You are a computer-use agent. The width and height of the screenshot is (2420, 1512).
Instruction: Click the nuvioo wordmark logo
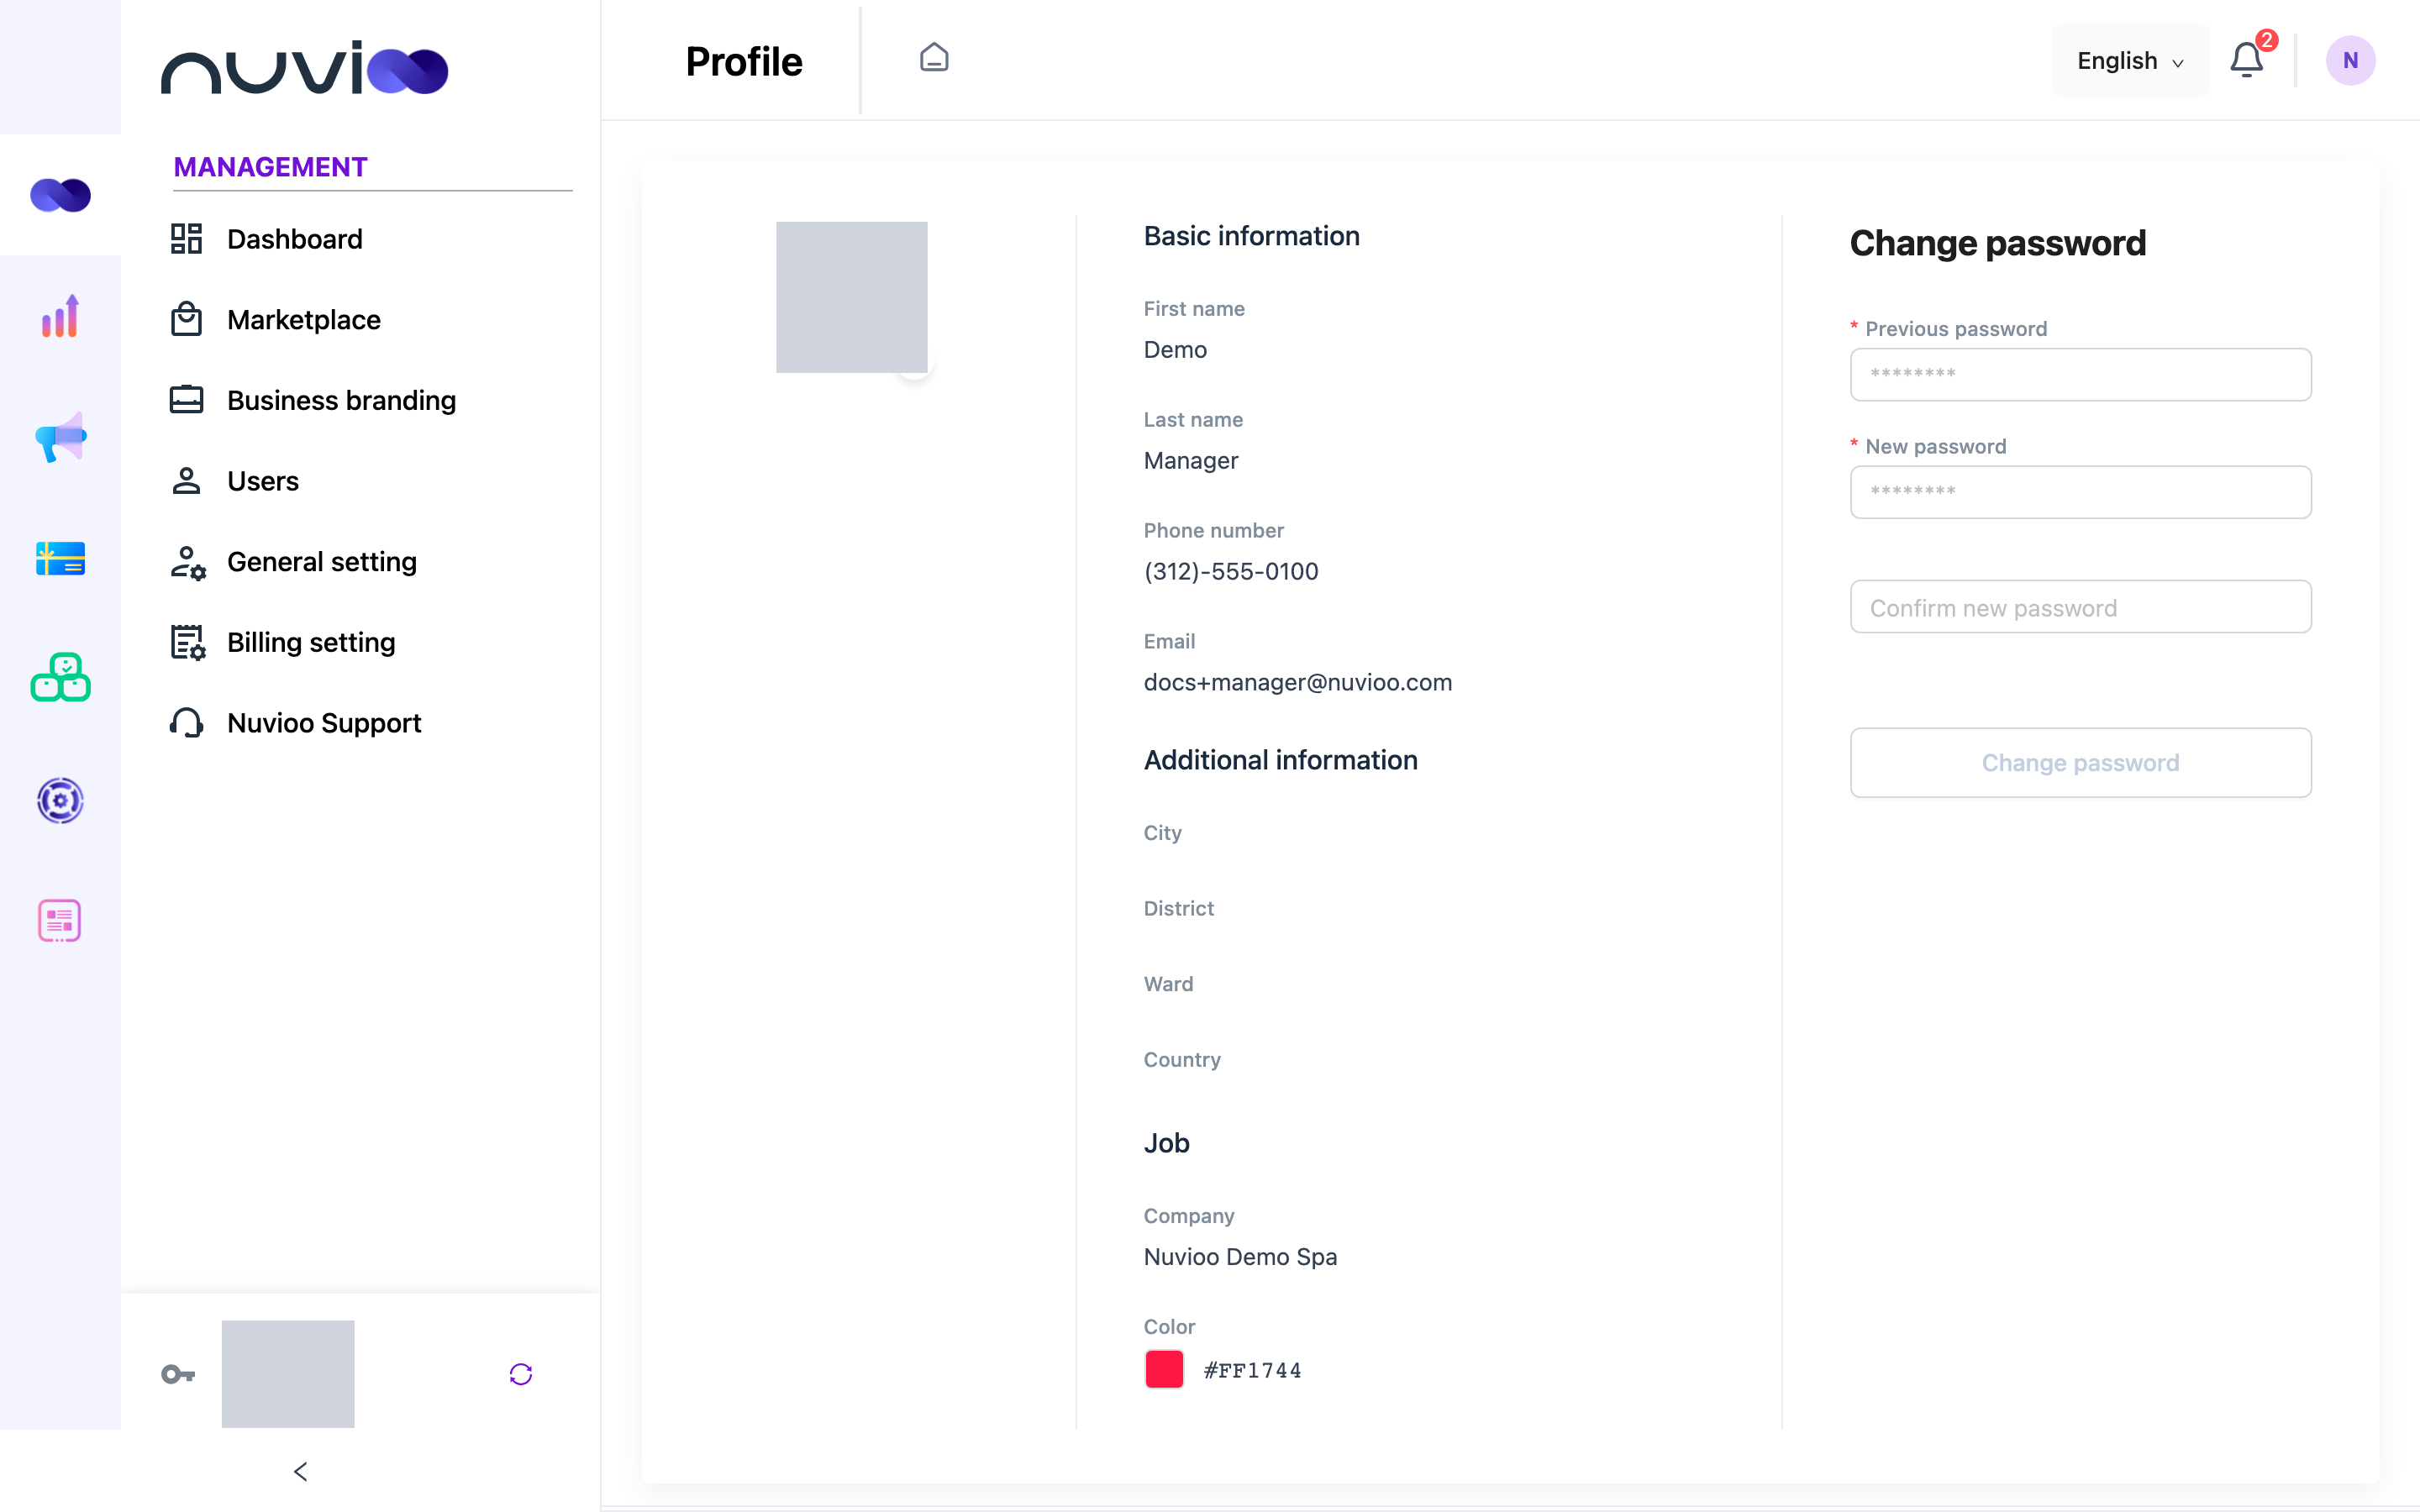pos(305,68)
